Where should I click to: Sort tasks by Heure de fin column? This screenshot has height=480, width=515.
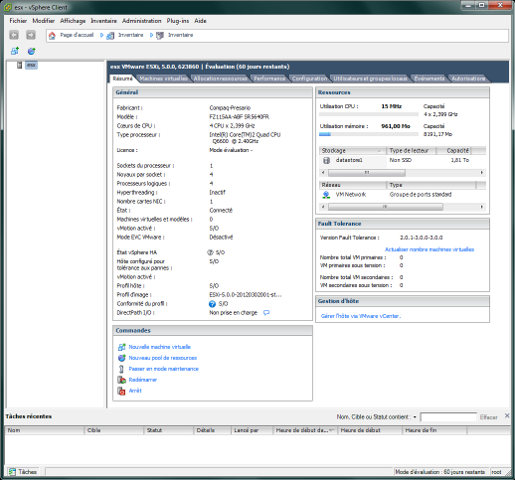click(x=434, y=430)
